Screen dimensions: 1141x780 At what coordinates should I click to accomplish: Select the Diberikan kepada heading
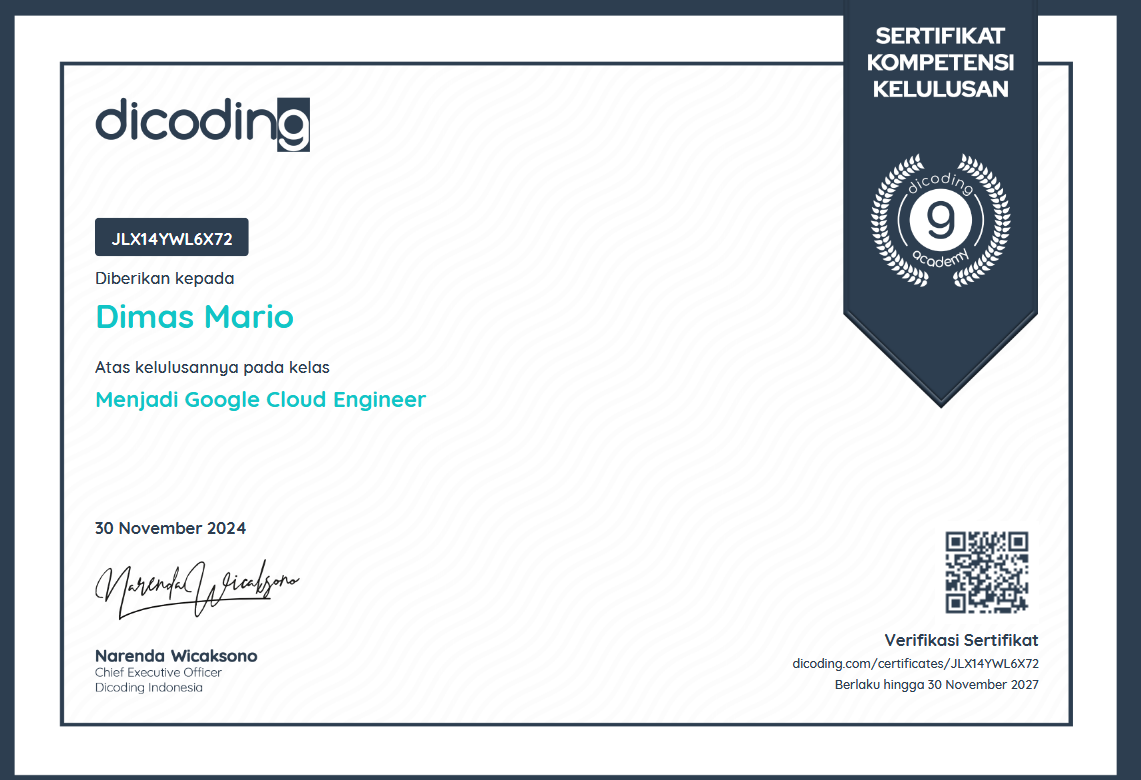[x=164, y=279]
